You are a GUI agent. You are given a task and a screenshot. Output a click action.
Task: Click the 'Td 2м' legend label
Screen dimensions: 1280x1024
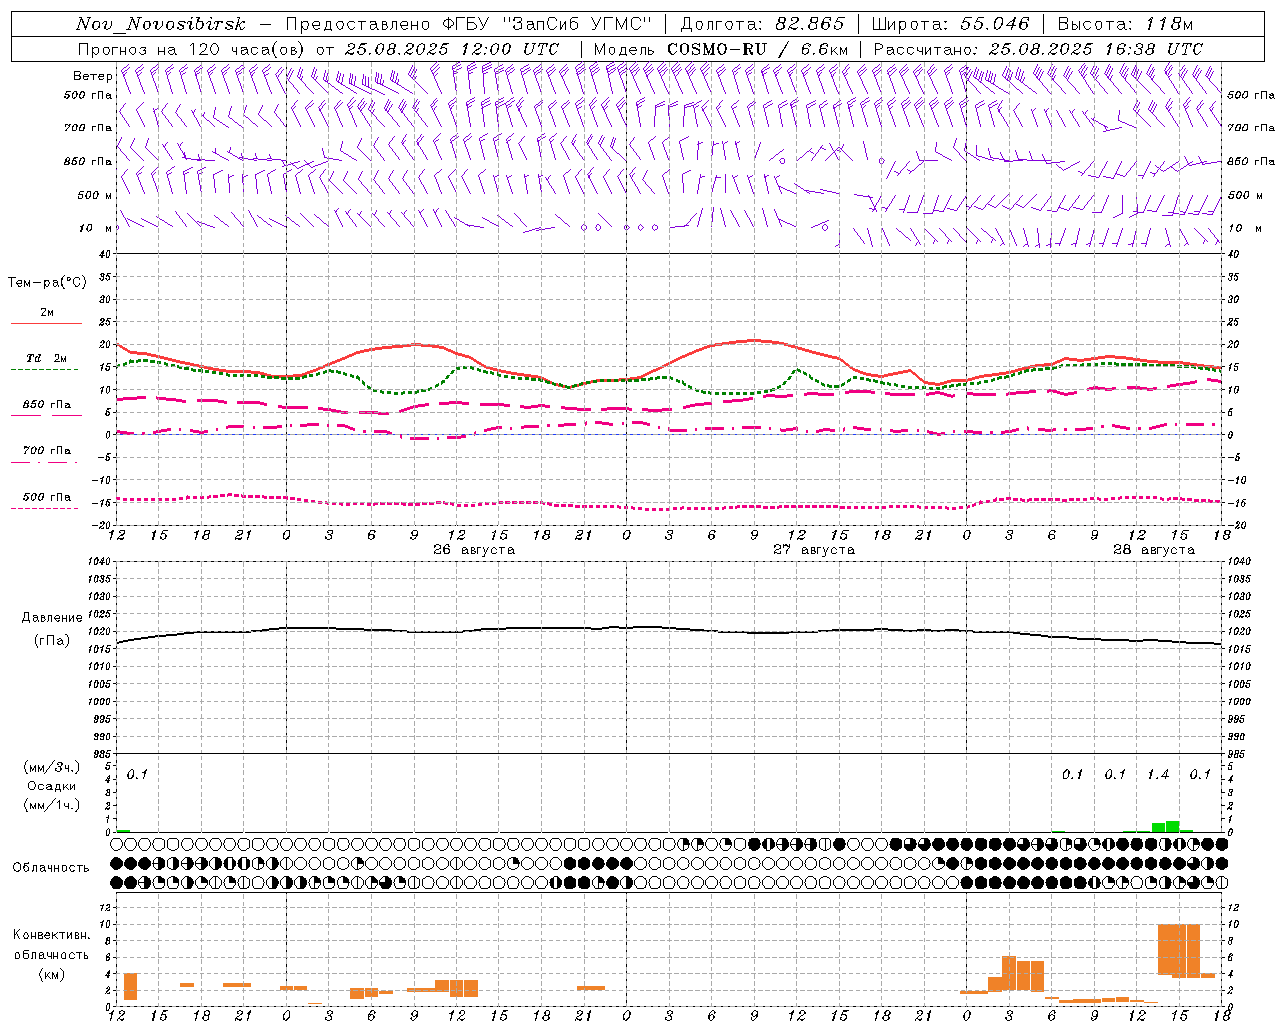pos(47,358)
